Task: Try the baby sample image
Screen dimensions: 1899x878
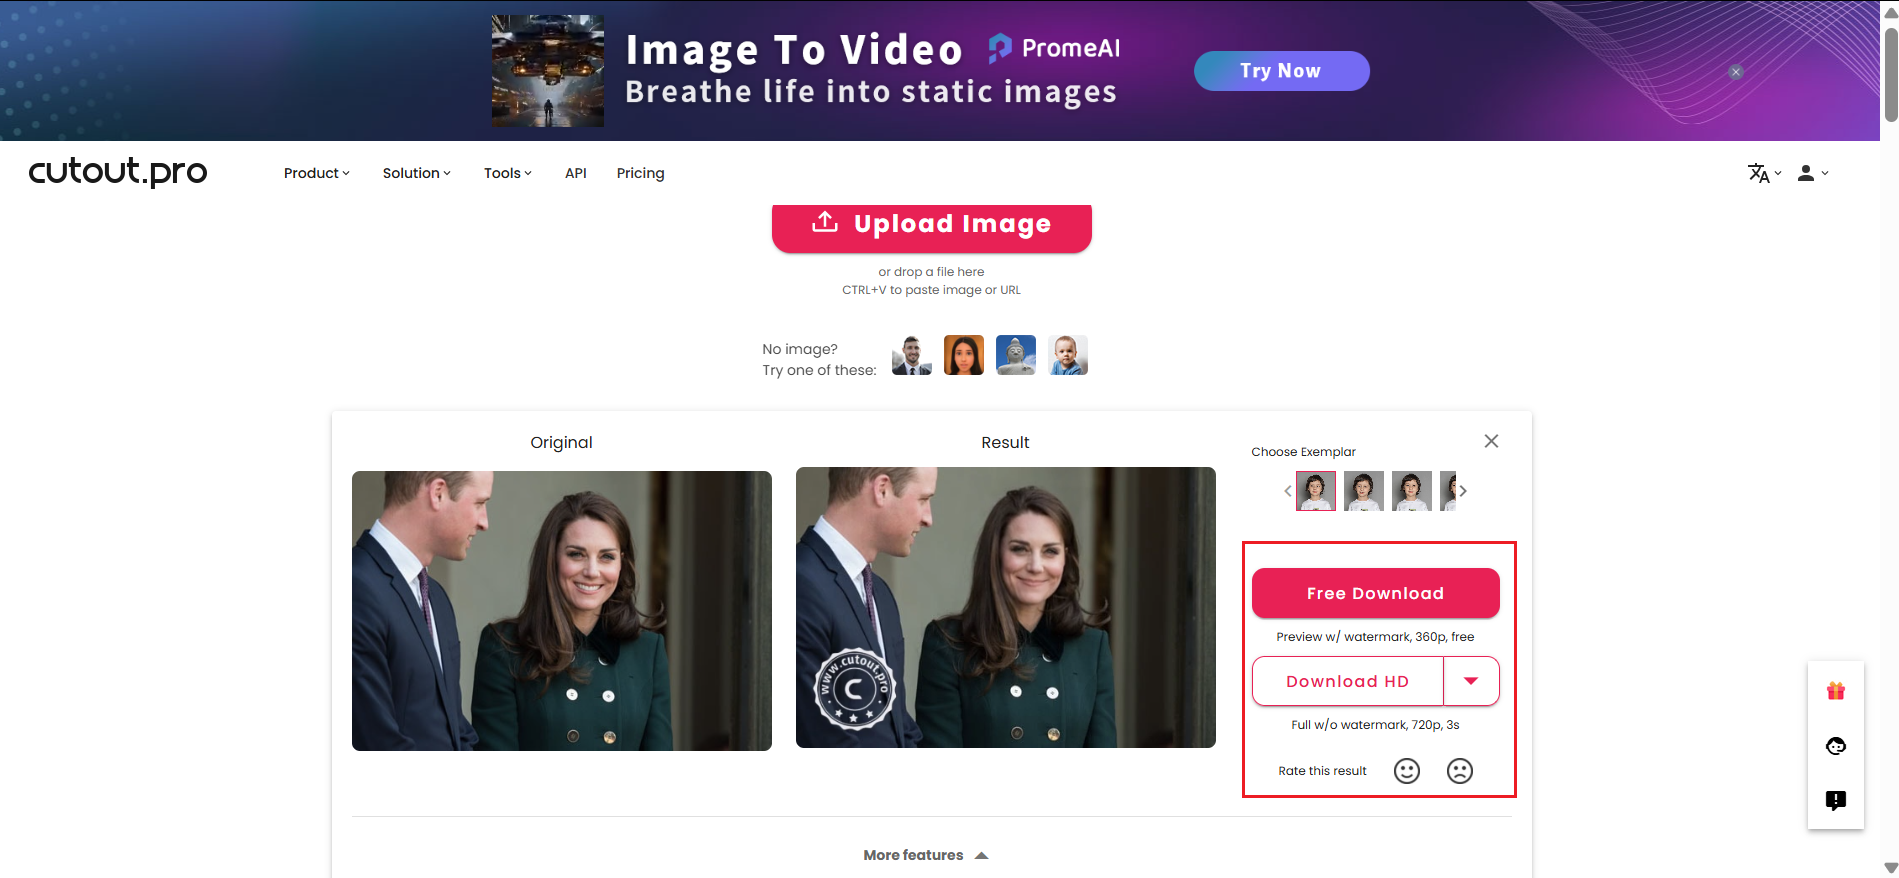Action: point(1068,355)
